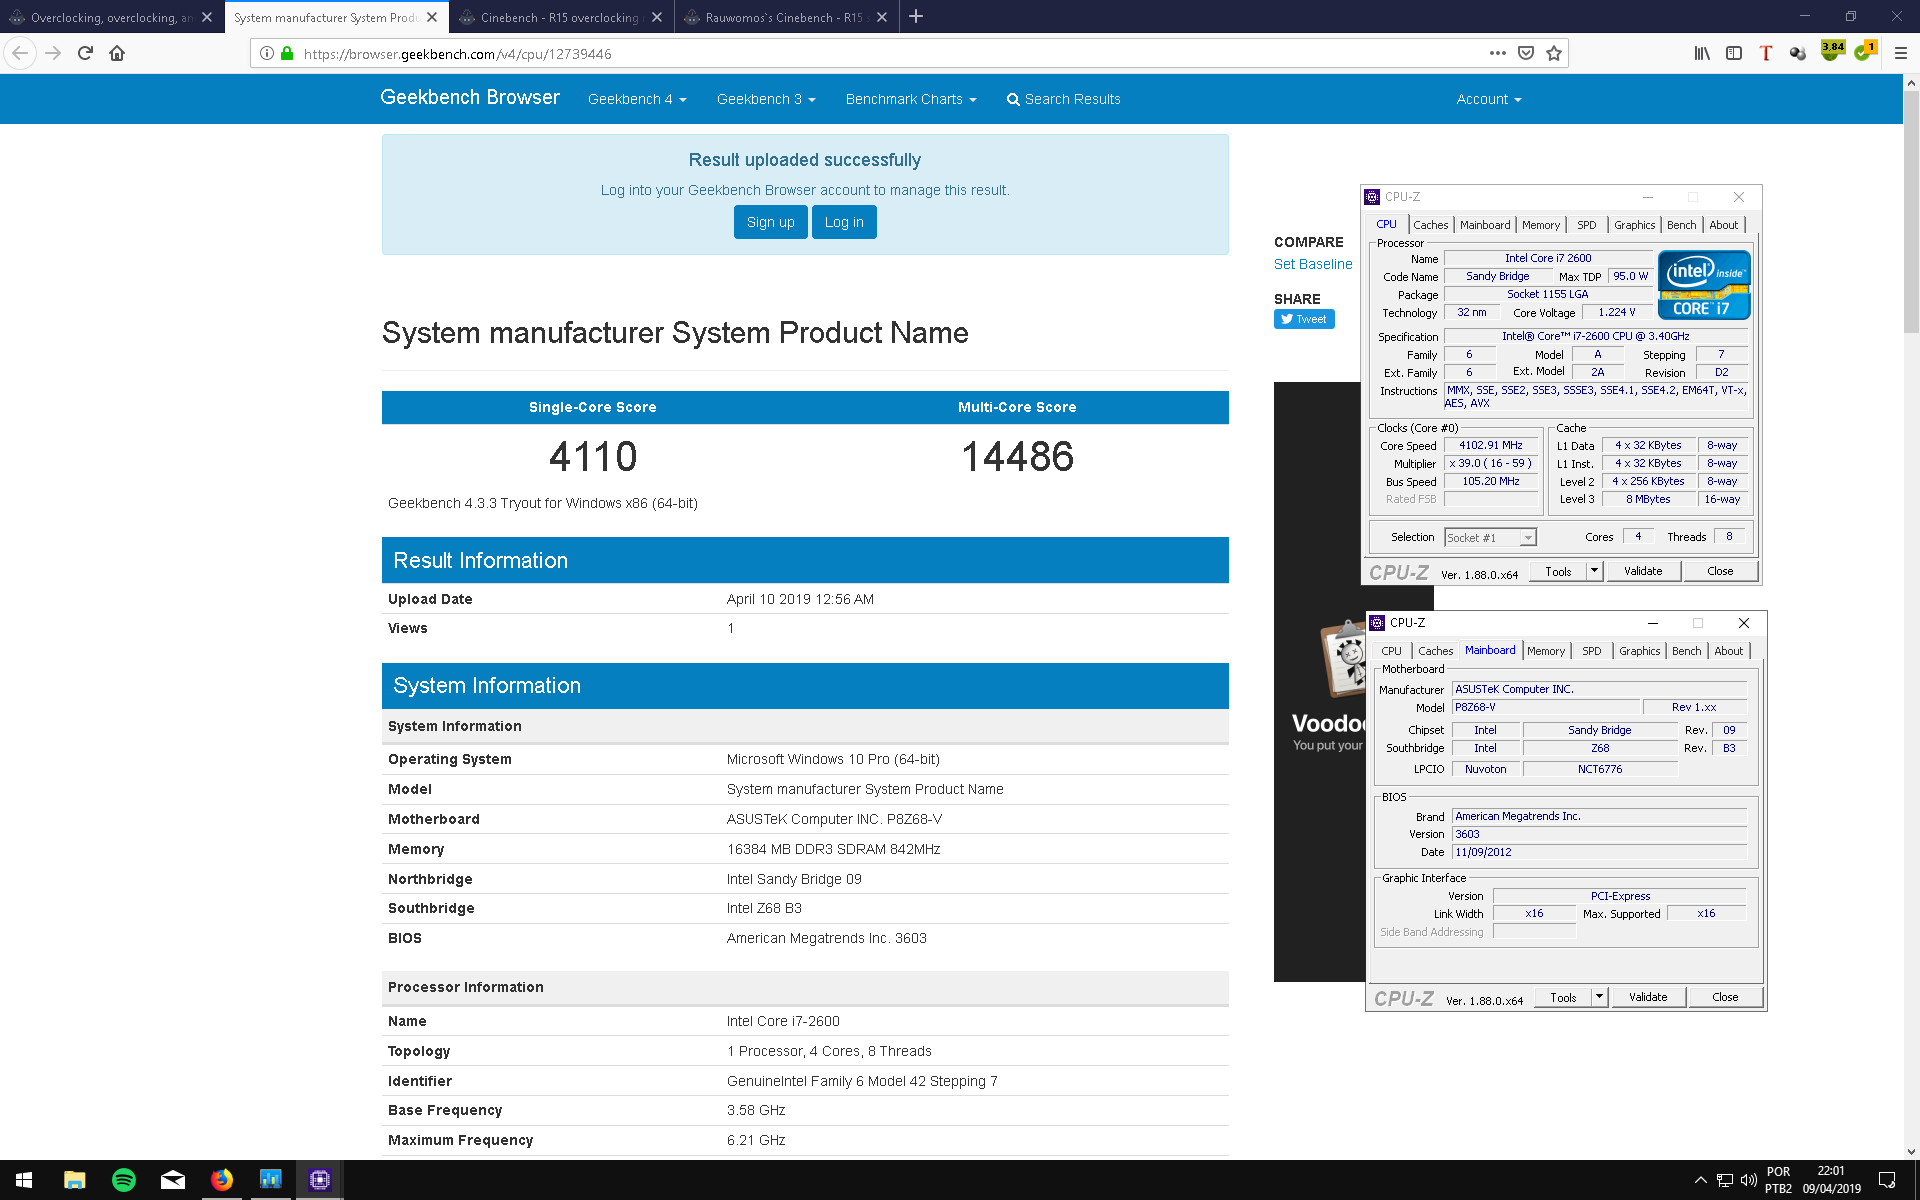Open a new browser tab with plus

click(916, 17)
